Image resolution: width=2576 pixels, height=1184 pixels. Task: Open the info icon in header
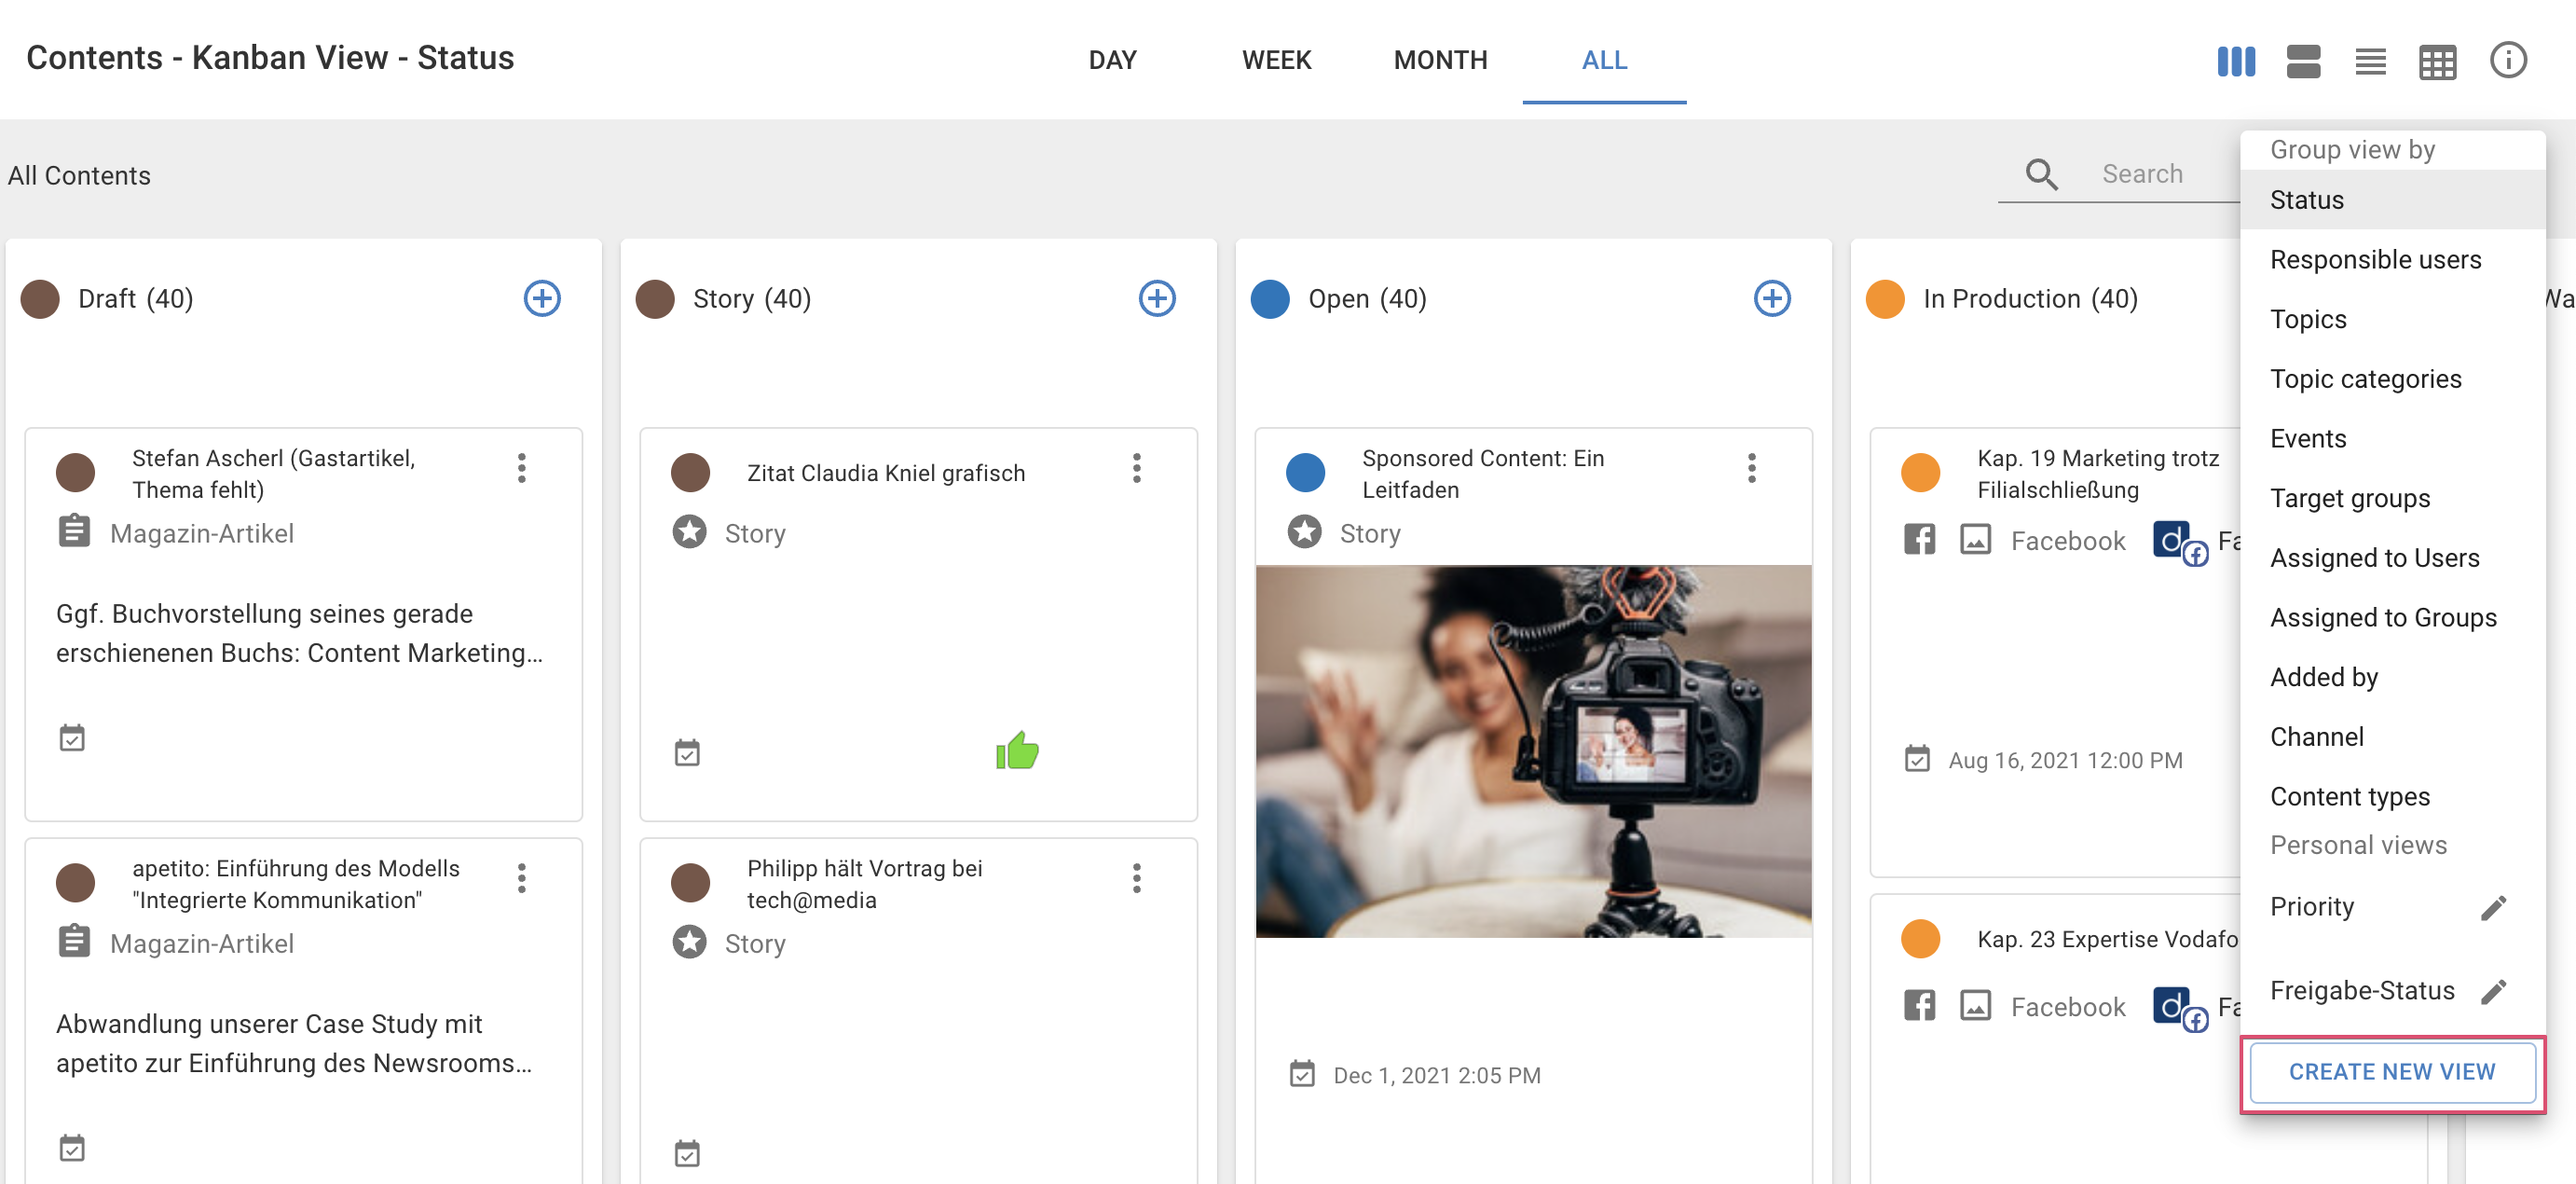pyautogui.click(x=2507, y=60)
